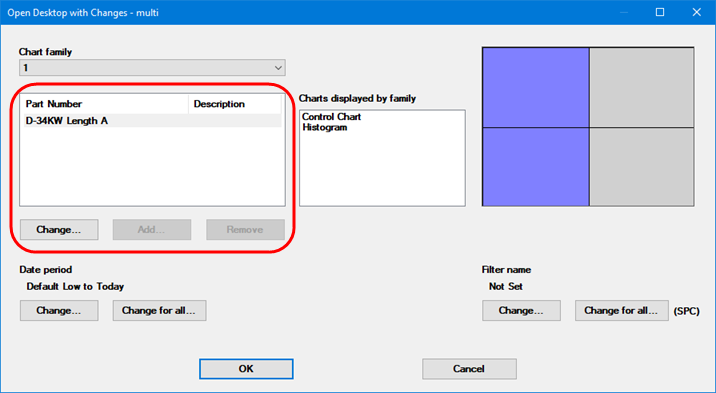Viewport: 716px width, 393px height.
Task: Select Control Chart in charts list
Action: (x=332, y=117)
